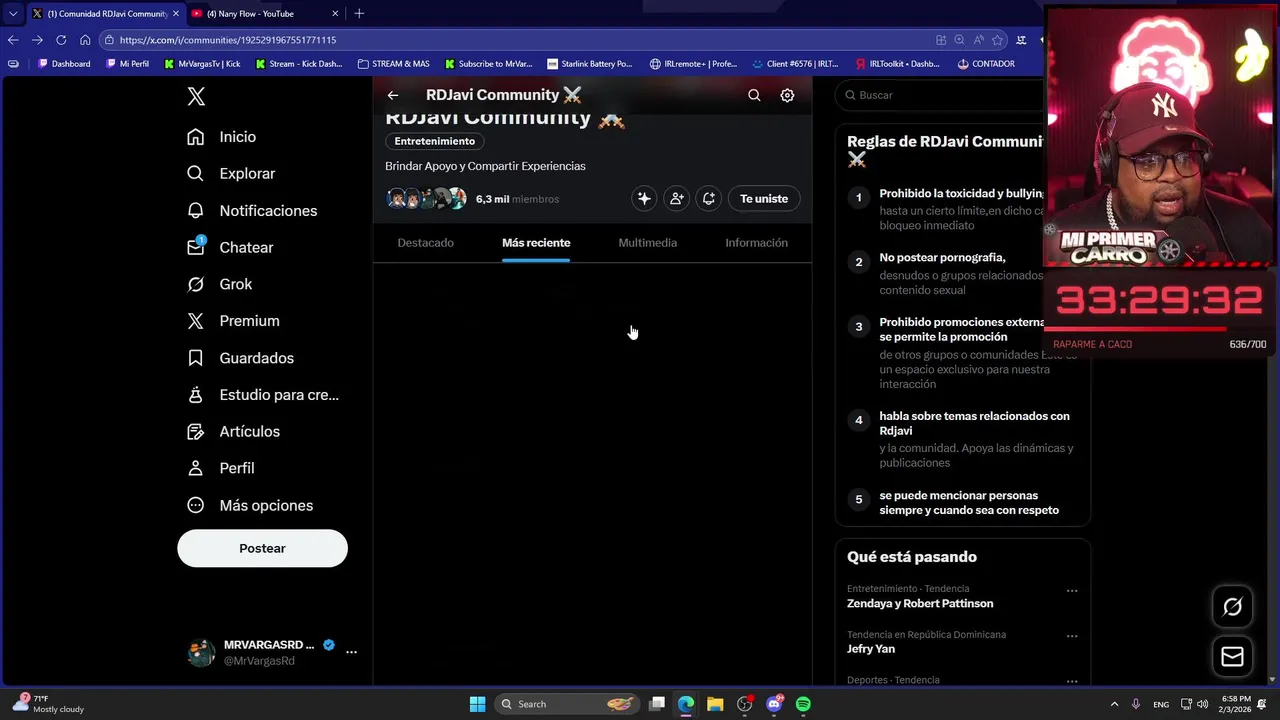
Task: Open STREAM & MAS bookmark folder
Action: 394,64
